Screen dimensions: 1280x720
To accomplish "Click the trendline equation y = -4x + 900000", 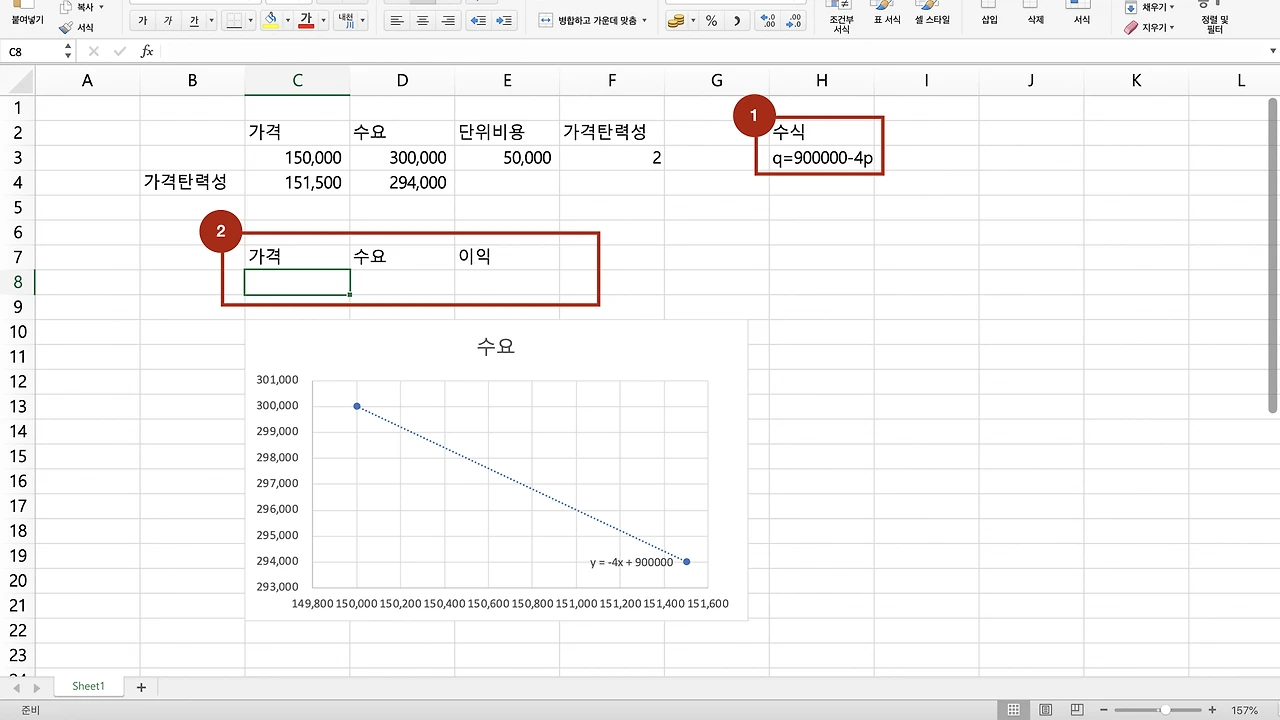I will pyautogui.click(x=632, y=562).
